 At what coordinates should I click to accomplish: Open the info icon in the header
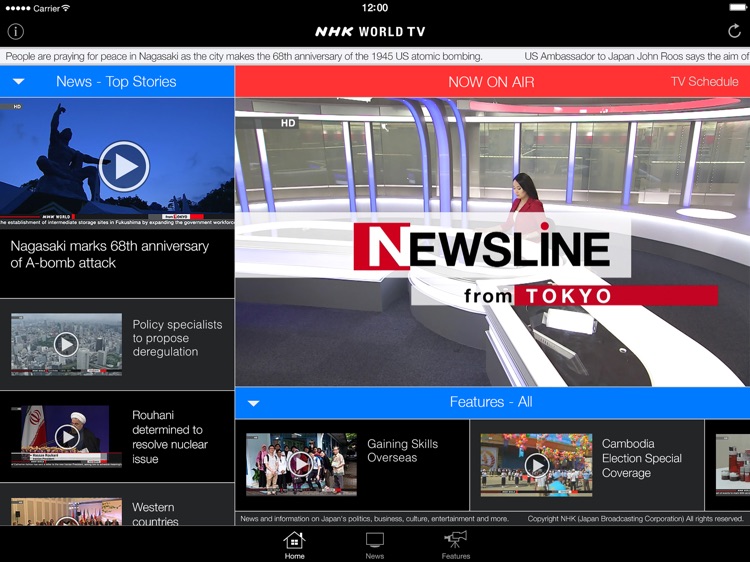pyautogui.click(x=15, y=32)
